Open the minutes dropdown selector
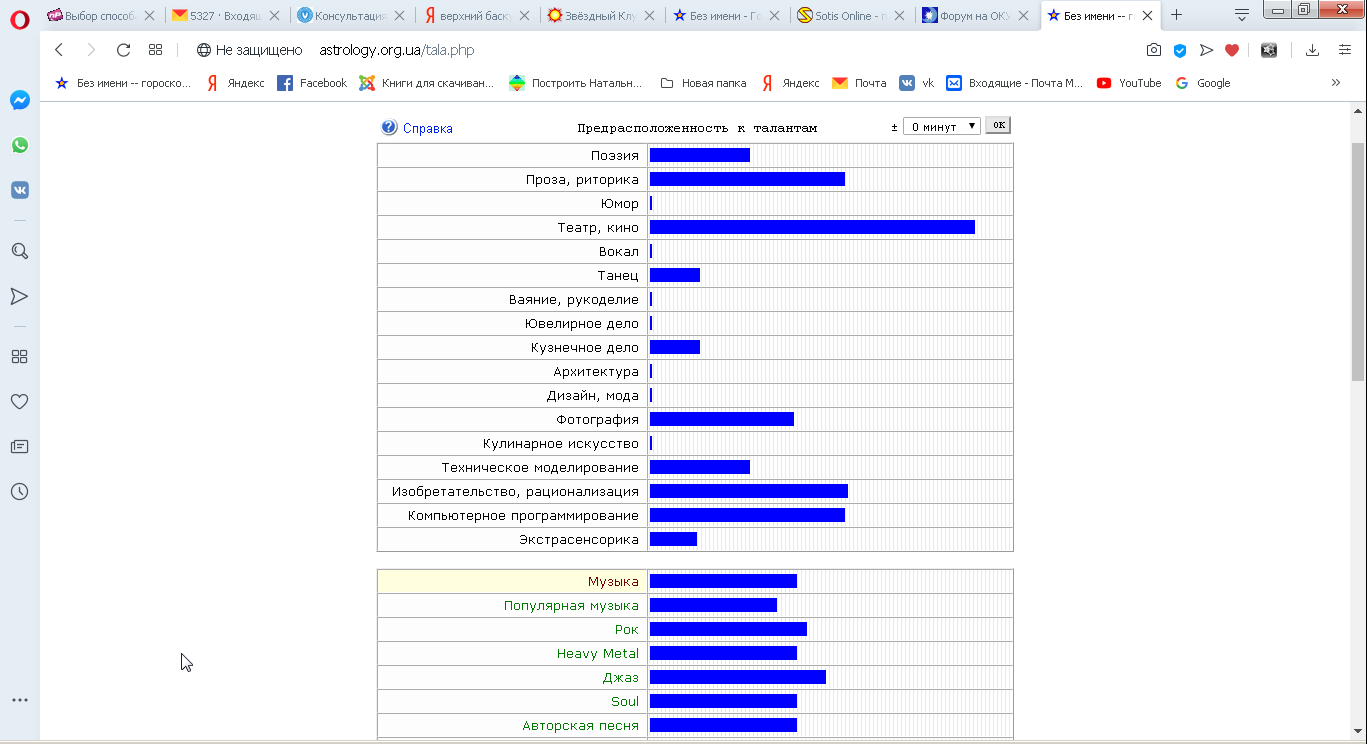Image resolution: width=1367 pixels, height=744 pixels. point(942,127)
